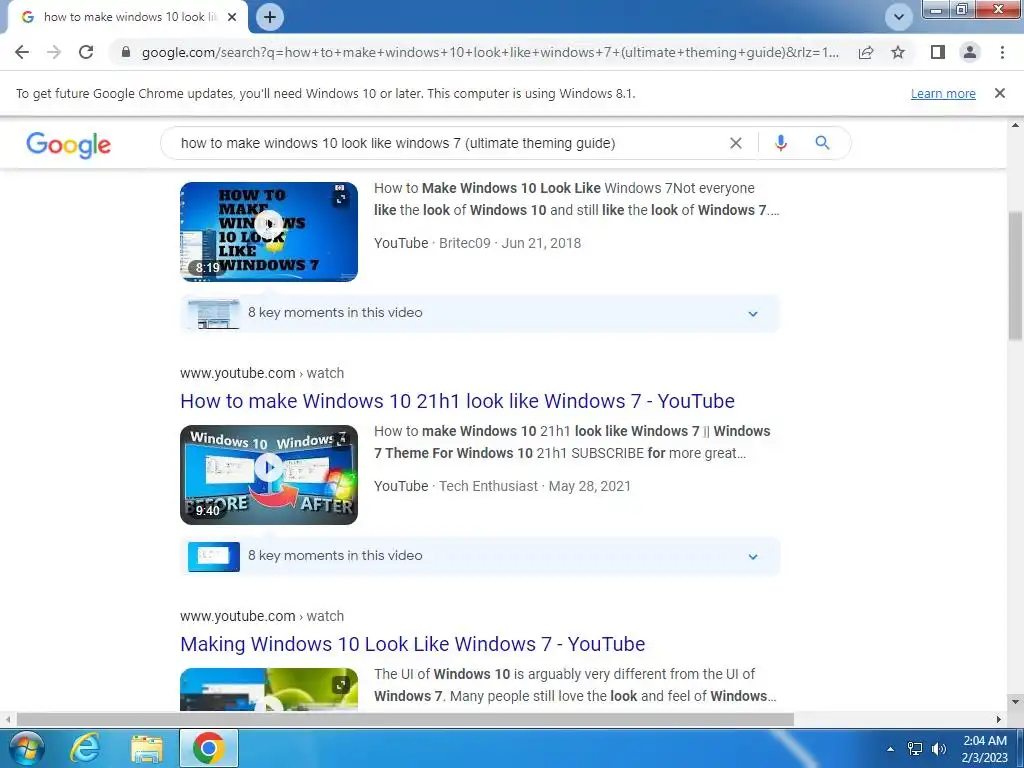
Task: Submit search with magnifying glass icon
Action: [822, 143]
